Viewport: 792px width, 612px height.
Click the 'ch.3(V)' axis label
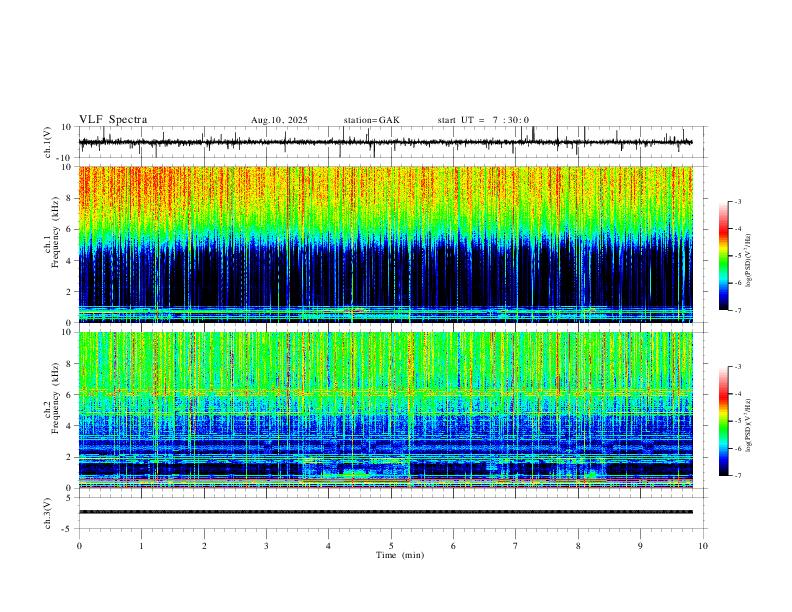[x=48, y=514]
